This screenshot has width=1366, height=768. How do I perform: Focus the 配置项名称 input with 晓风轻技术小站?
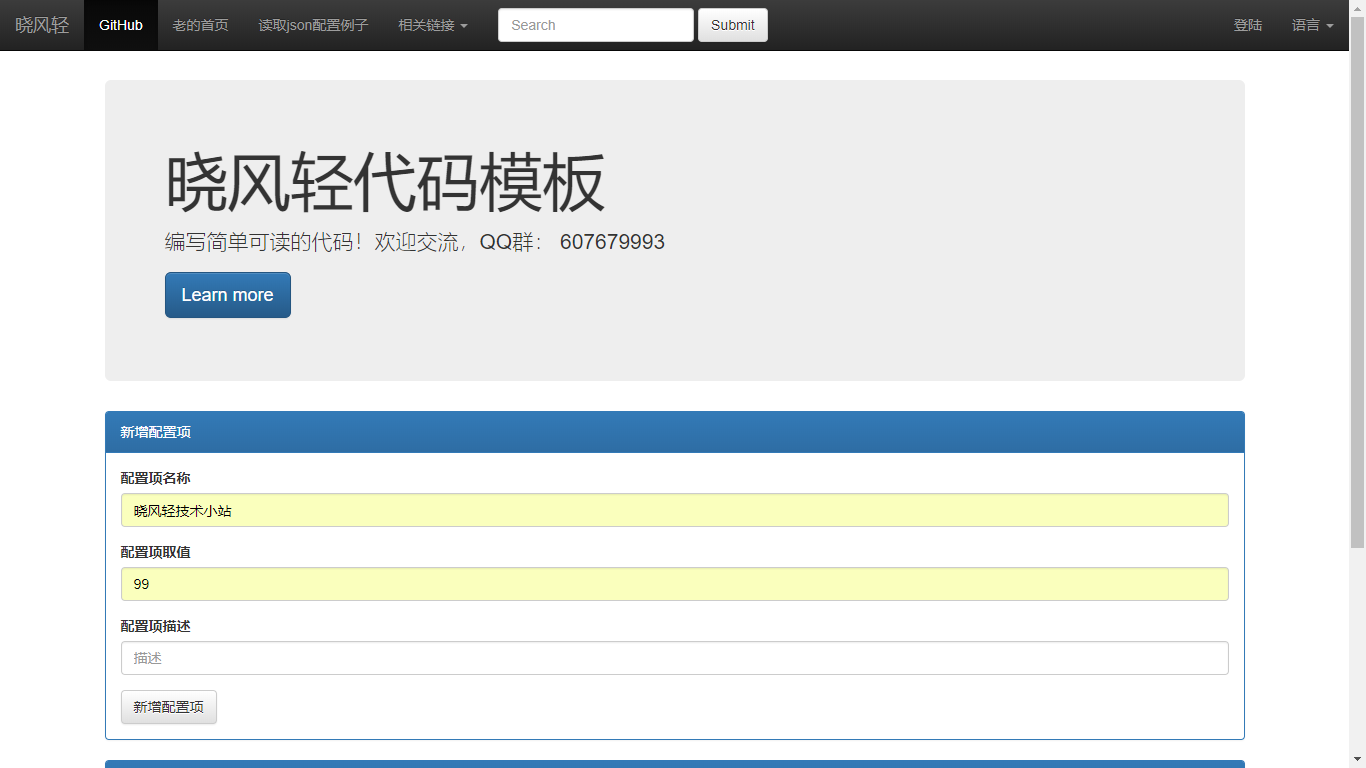(x=674, y=510)
